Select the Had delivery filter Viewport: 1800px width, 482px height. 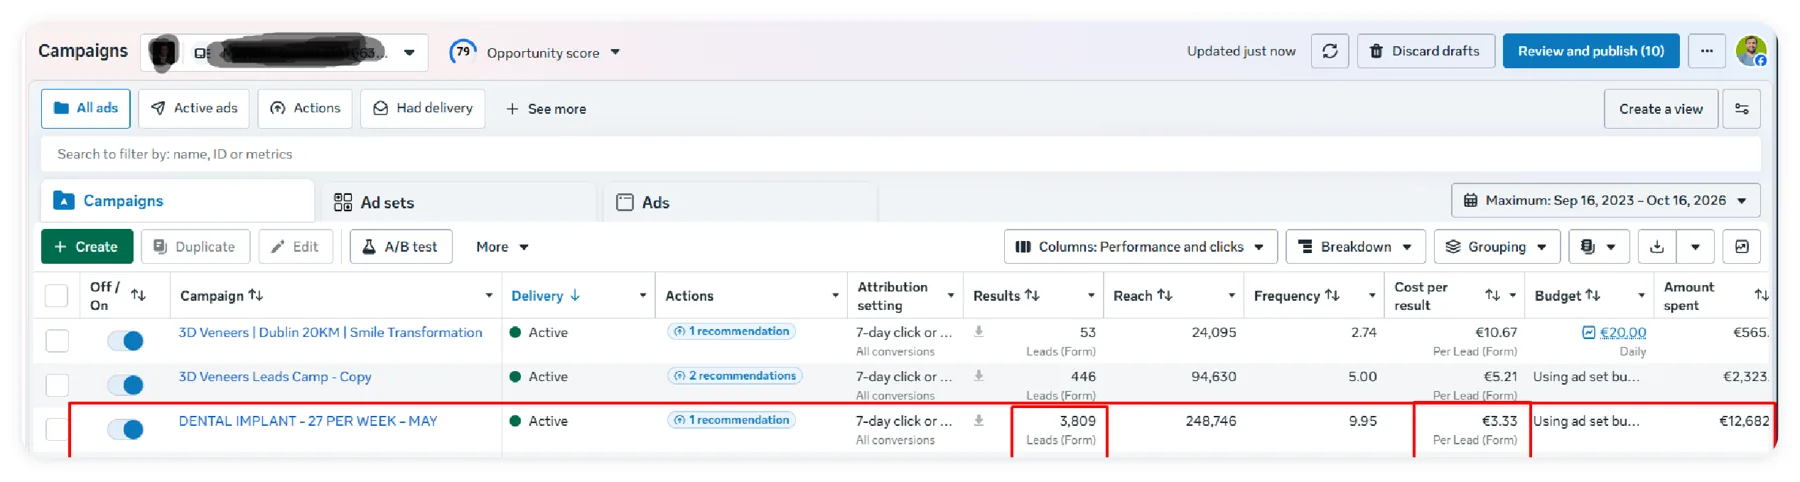click(x=423, y=108)
